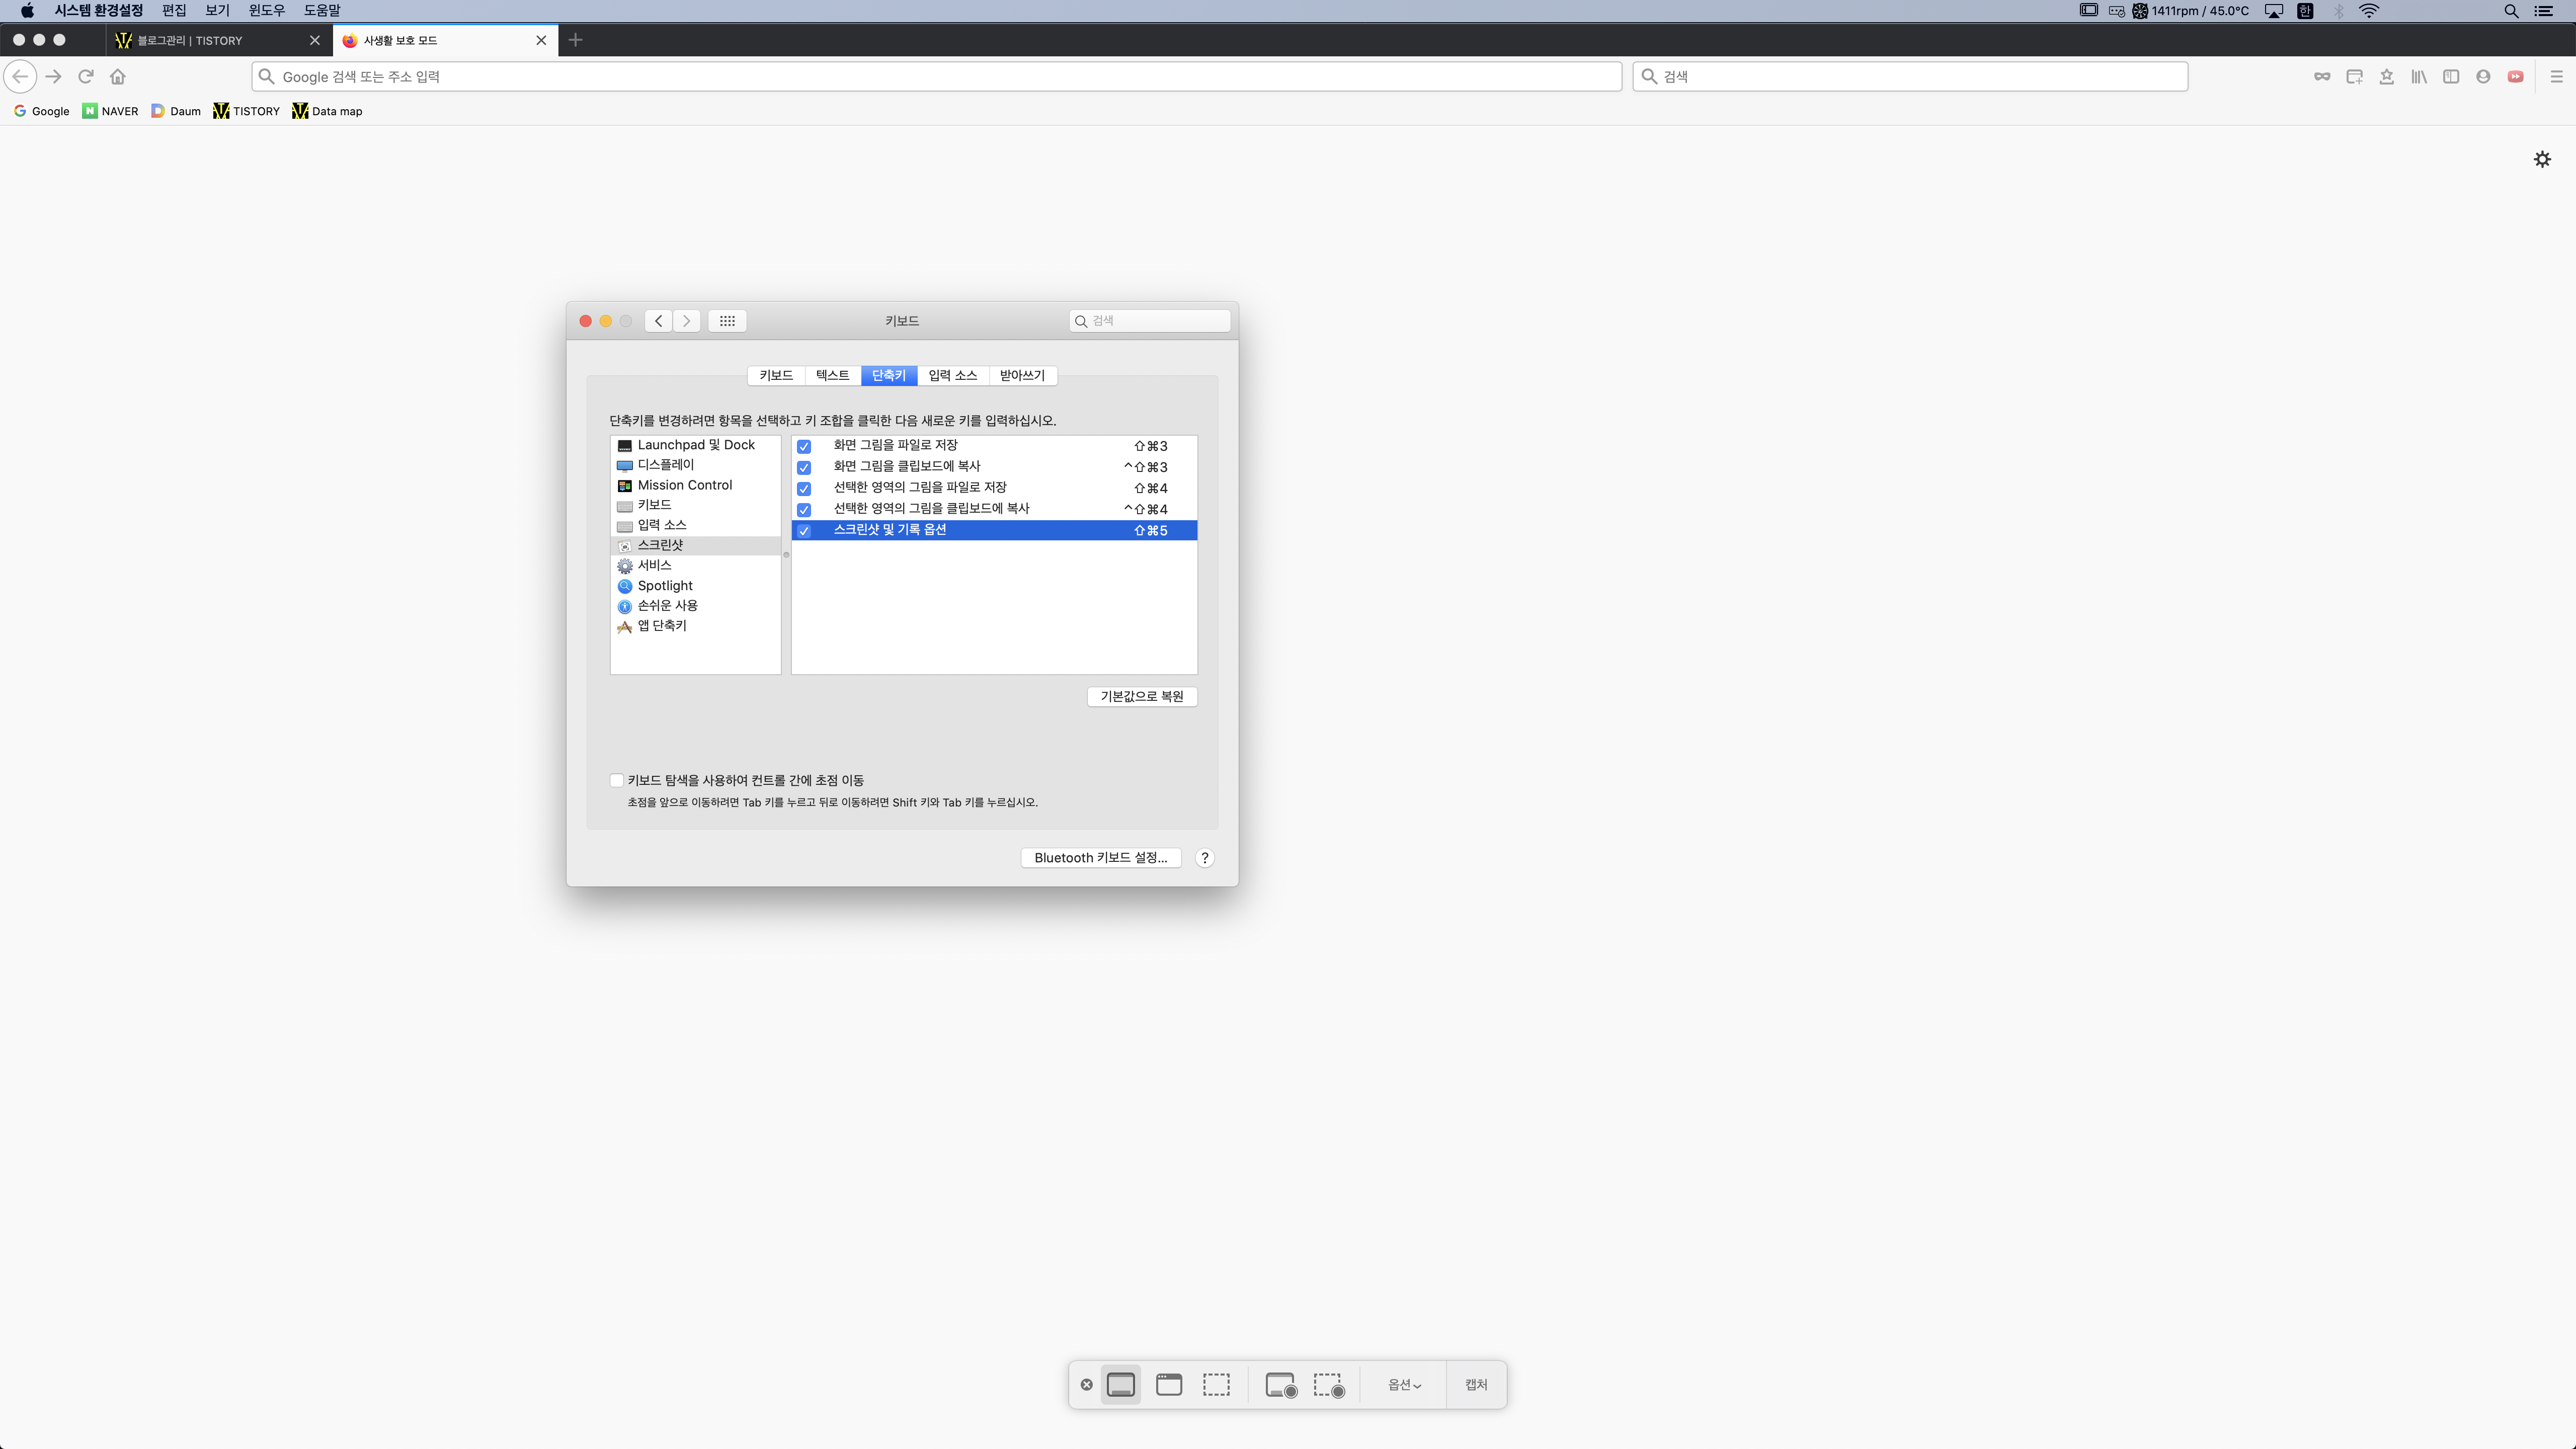Viewport: 2576px width, 1449px height.
Task: Choose record entire screen icon
Action: click(1281, 1385)
